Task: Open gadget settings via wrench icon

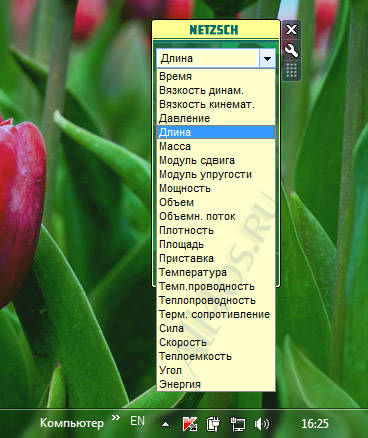Action: pos(291,51)
